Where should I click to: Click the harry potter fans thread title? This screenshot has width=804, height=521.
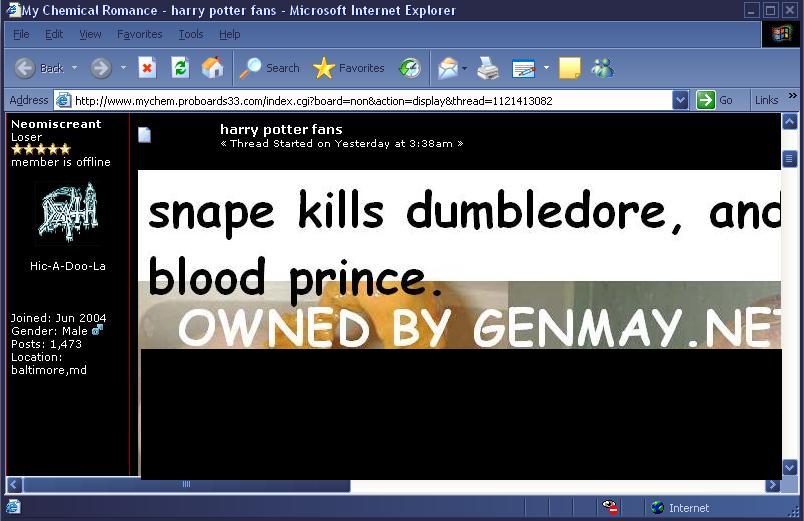coord(281,129)
